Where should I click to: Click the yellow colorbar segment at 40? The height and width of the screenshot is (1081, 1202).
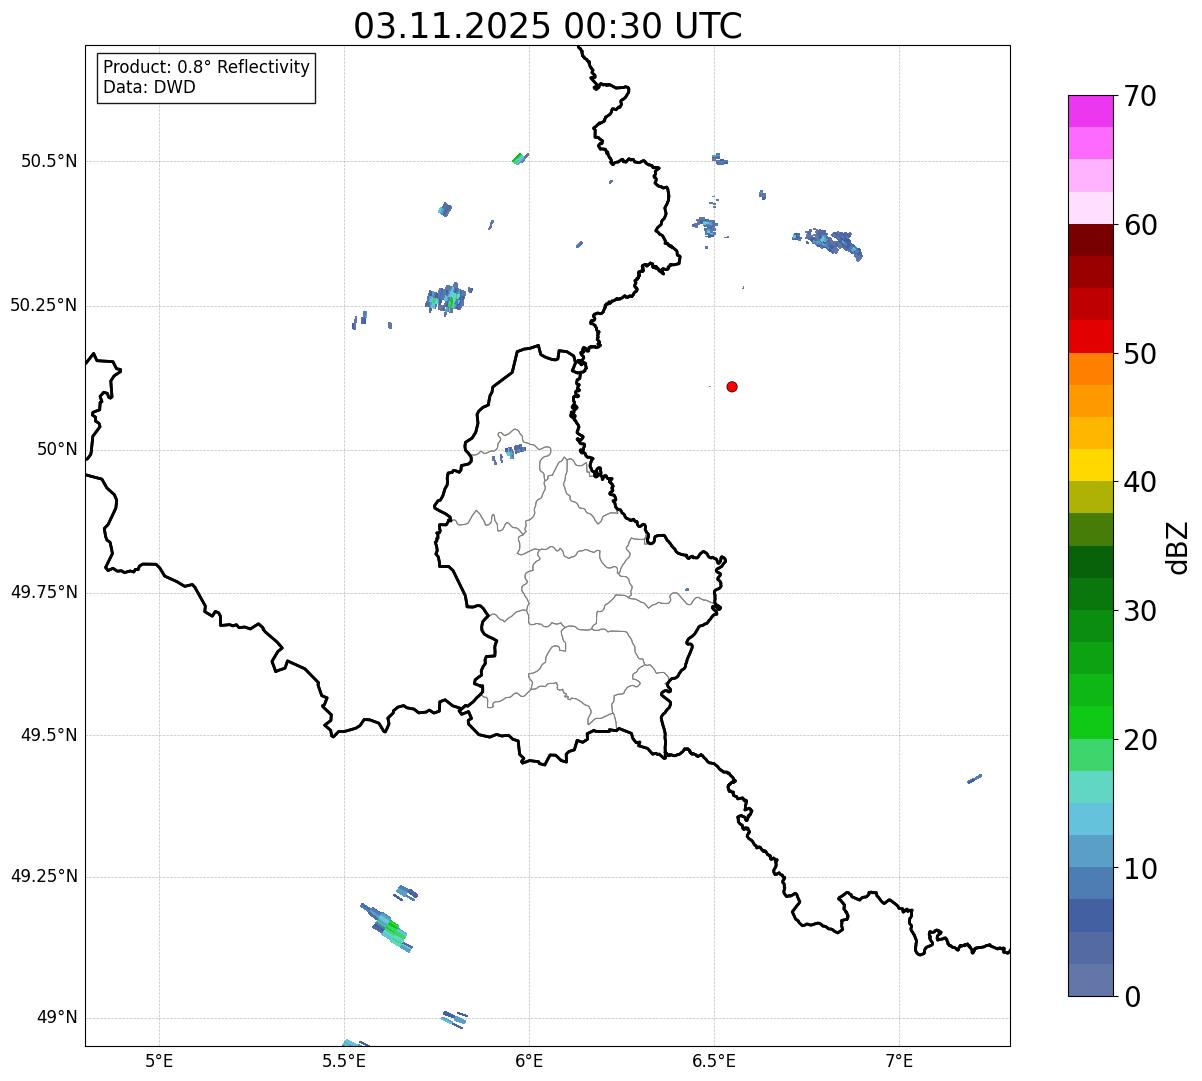pos(1090,465)
